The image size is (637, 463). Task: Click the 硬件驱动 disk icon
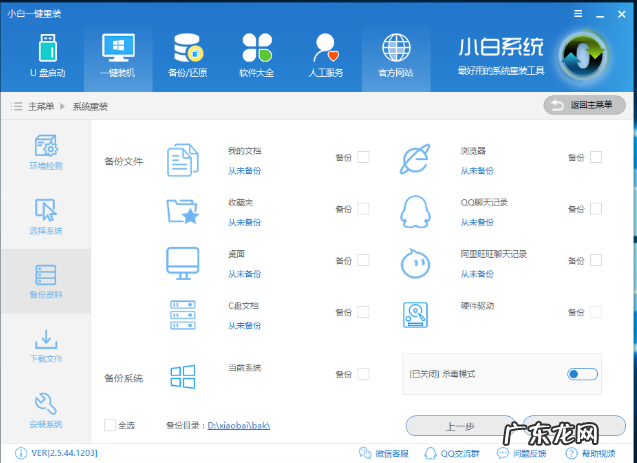[x=415, y=315]
